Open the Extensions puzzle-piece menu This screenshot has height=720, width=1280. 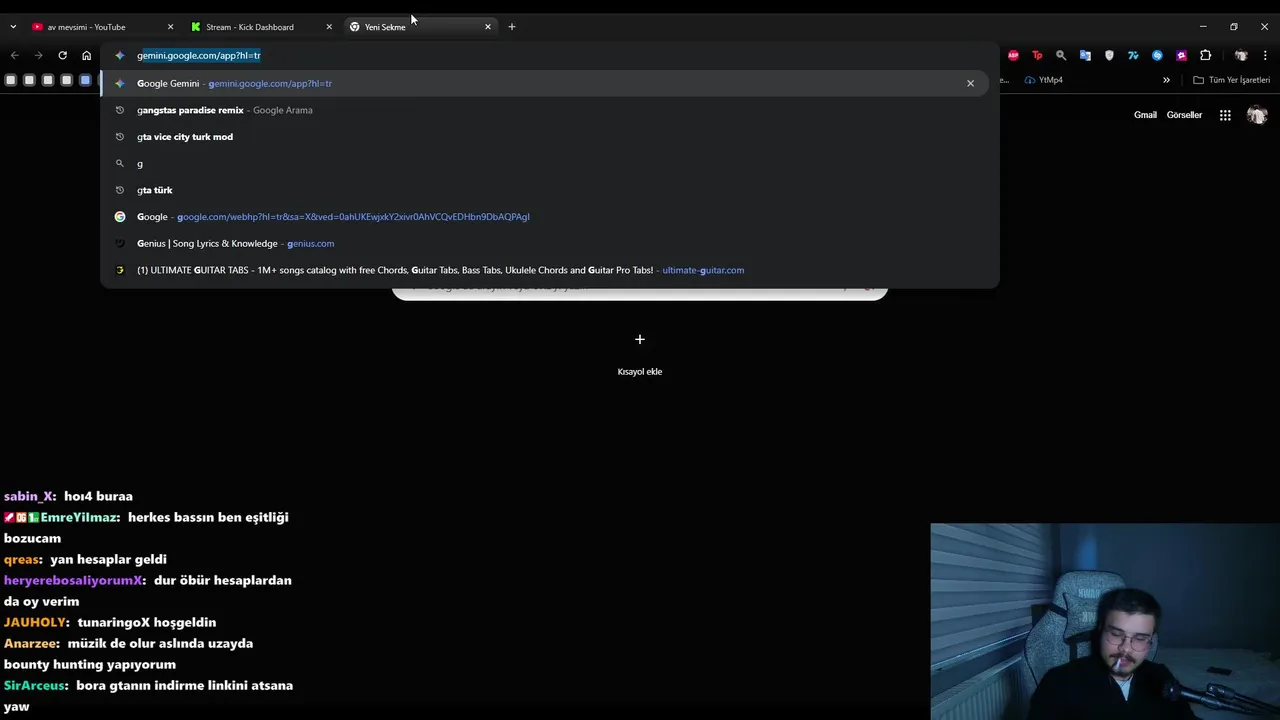pos(1205,55)
